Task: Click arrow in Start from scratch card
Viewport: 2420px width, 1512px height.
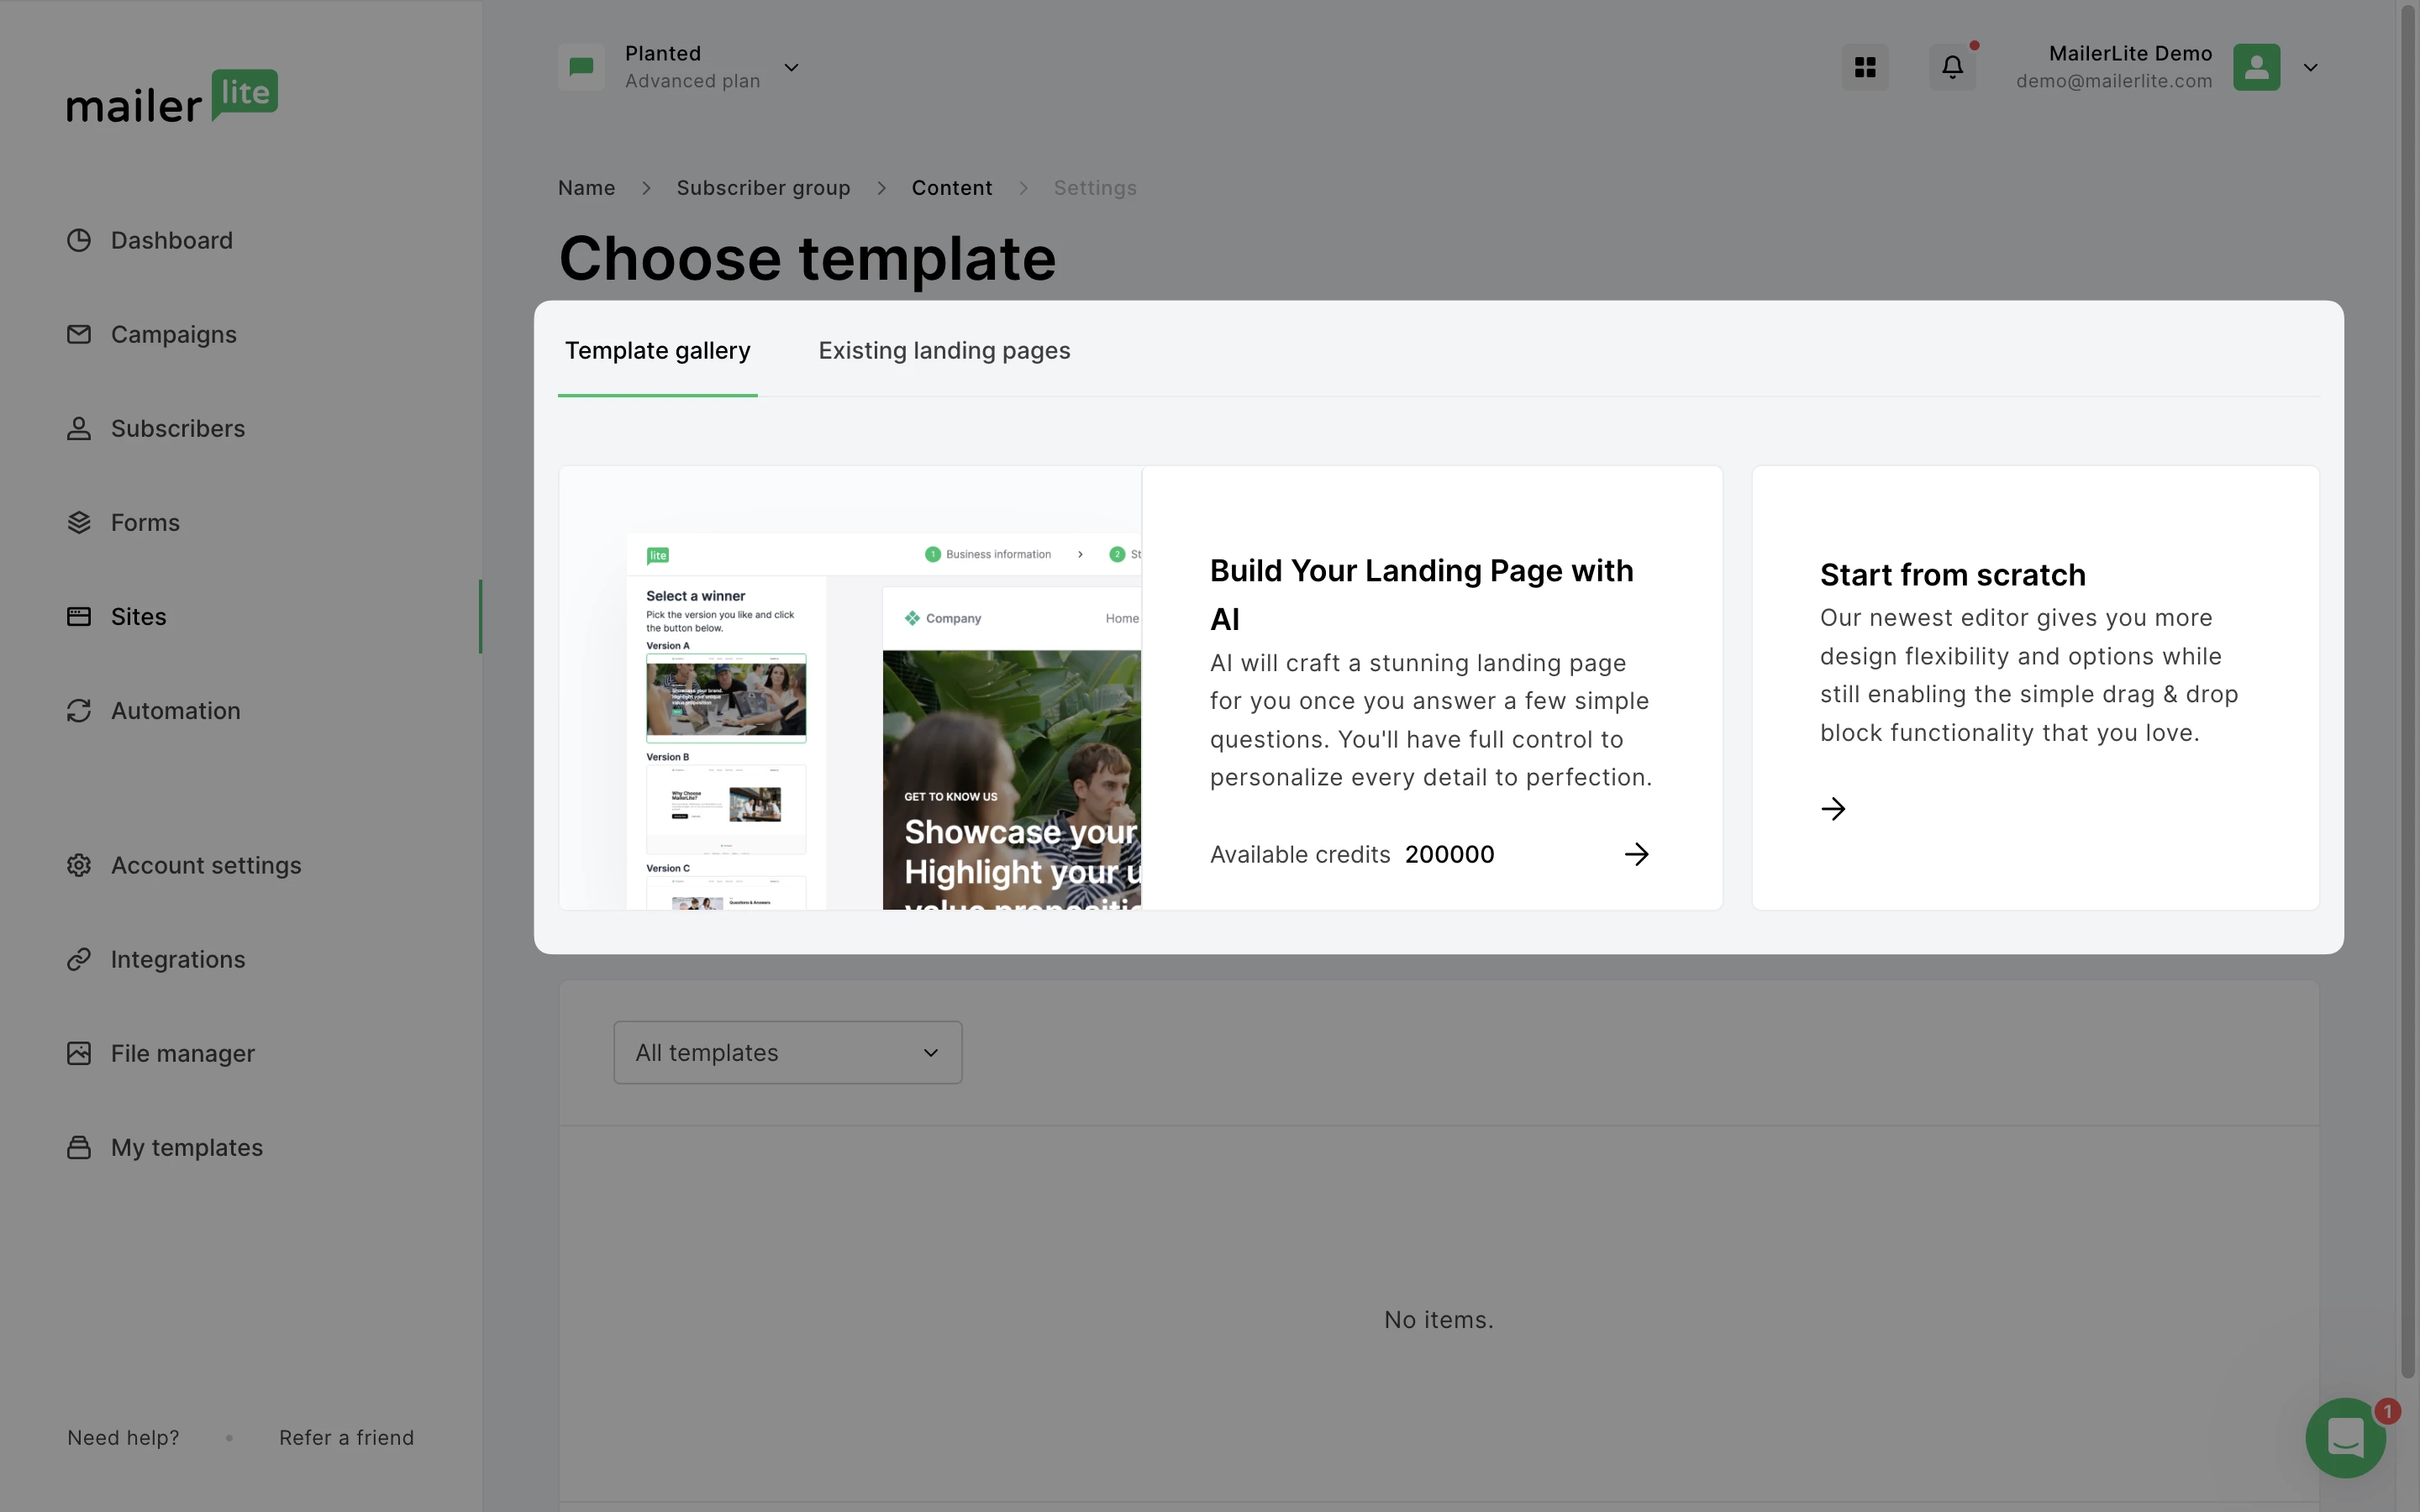Action: click(1832, 808)
